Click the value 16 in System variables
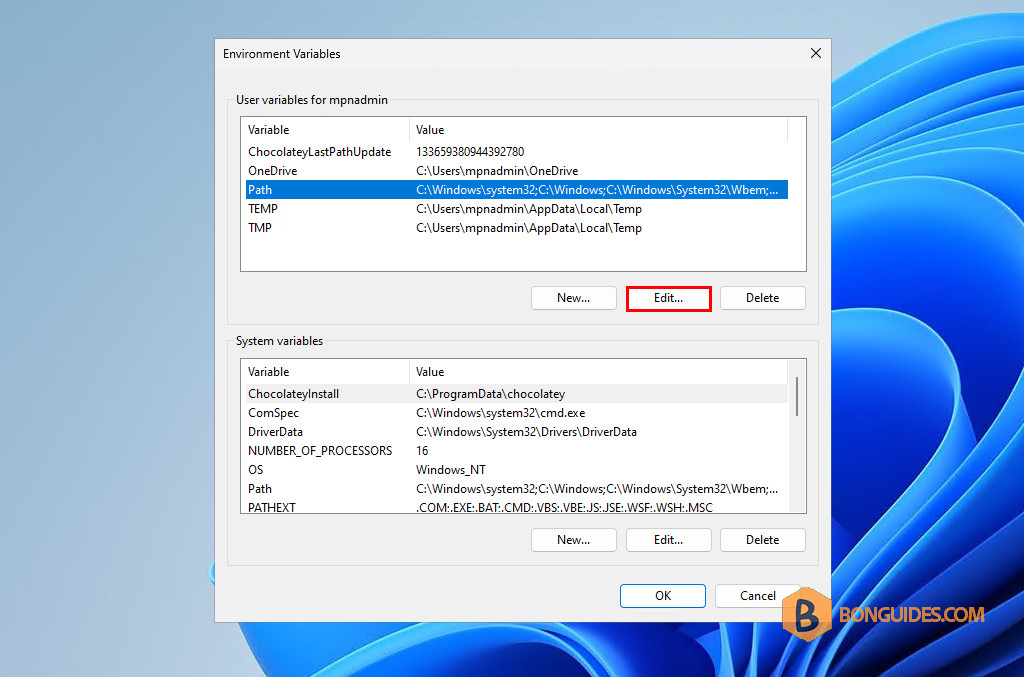 coord(422,450)
